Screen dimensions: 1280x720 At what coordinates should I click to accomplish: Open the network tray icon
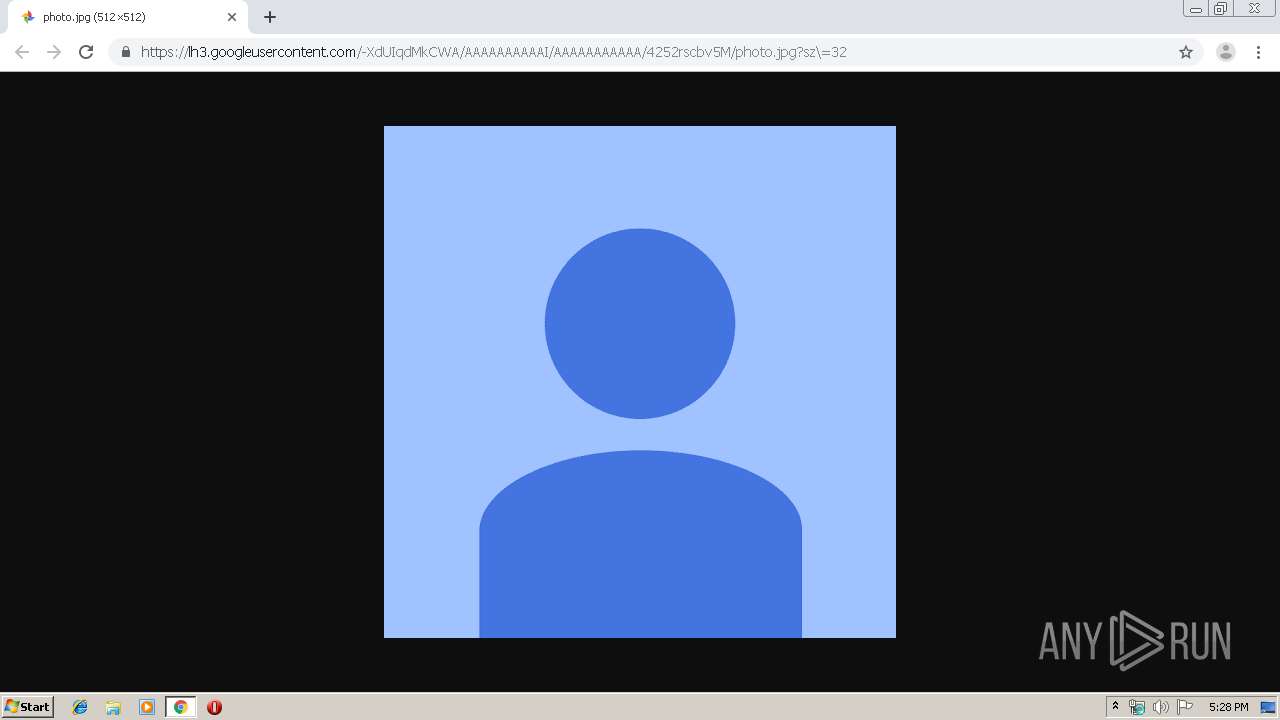point(1137,707)
